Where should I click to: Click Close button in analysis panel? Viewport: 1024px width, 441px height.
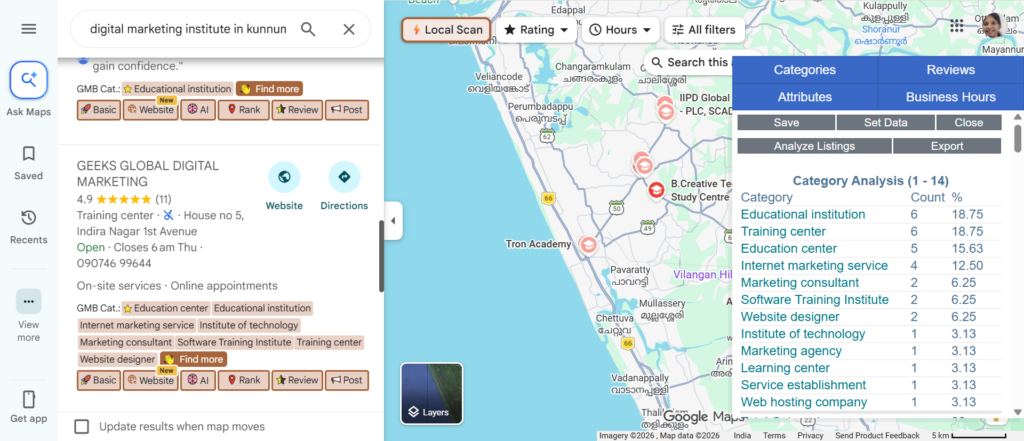(x=968, y=122)
